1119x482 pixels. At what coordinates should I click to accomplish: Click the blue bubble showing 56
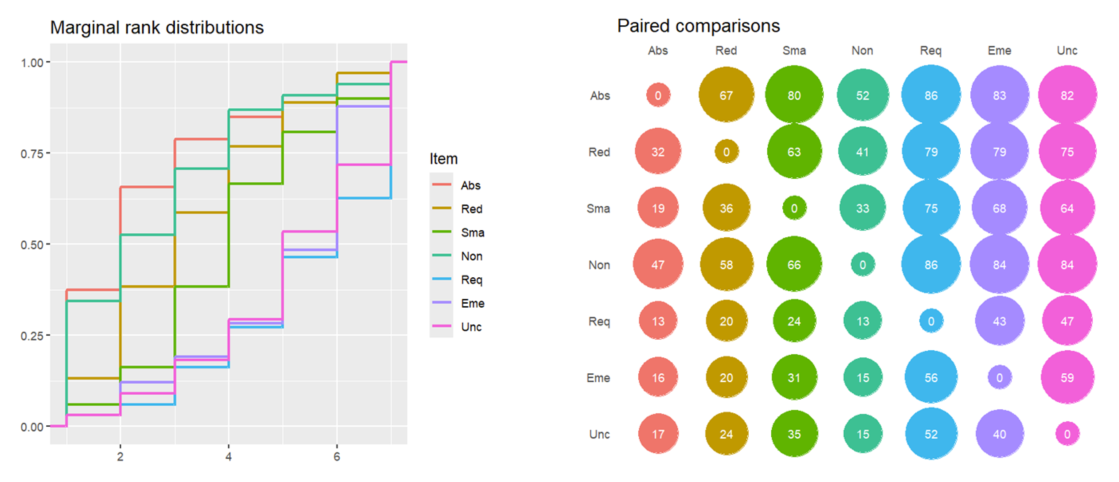[931, 378]
